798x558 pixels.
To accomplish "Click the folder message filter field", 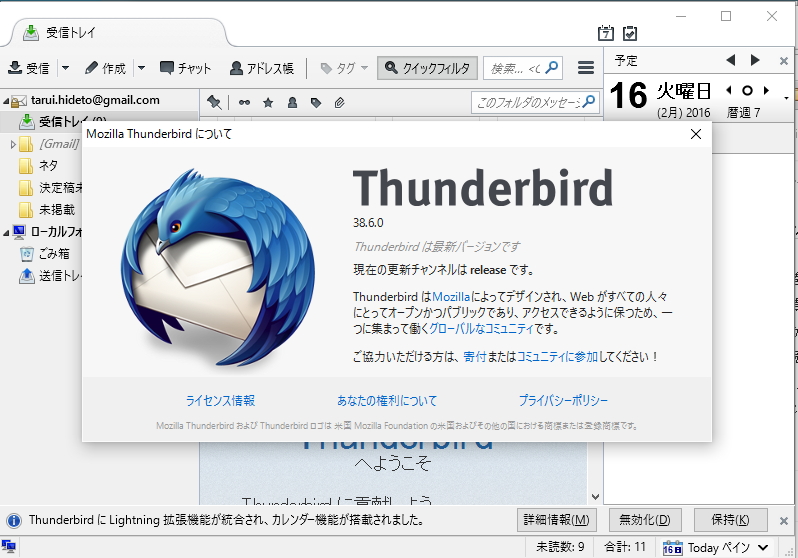I will (535, 102).
